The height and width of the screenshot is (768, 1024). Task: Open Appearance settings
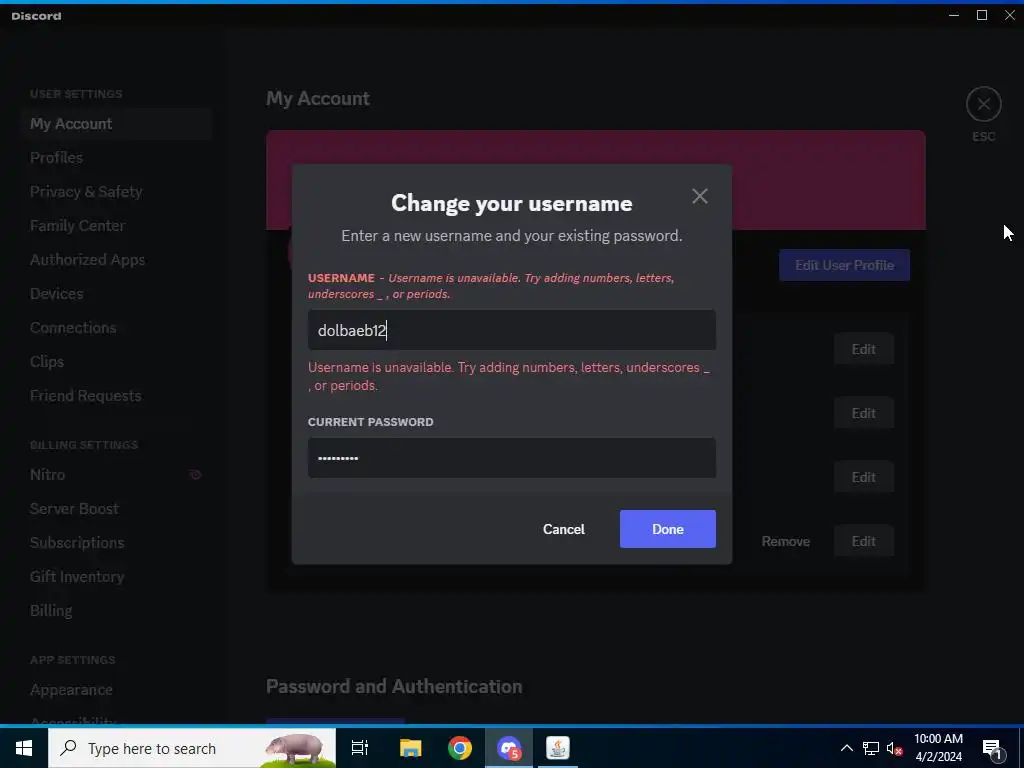[116, 690]
